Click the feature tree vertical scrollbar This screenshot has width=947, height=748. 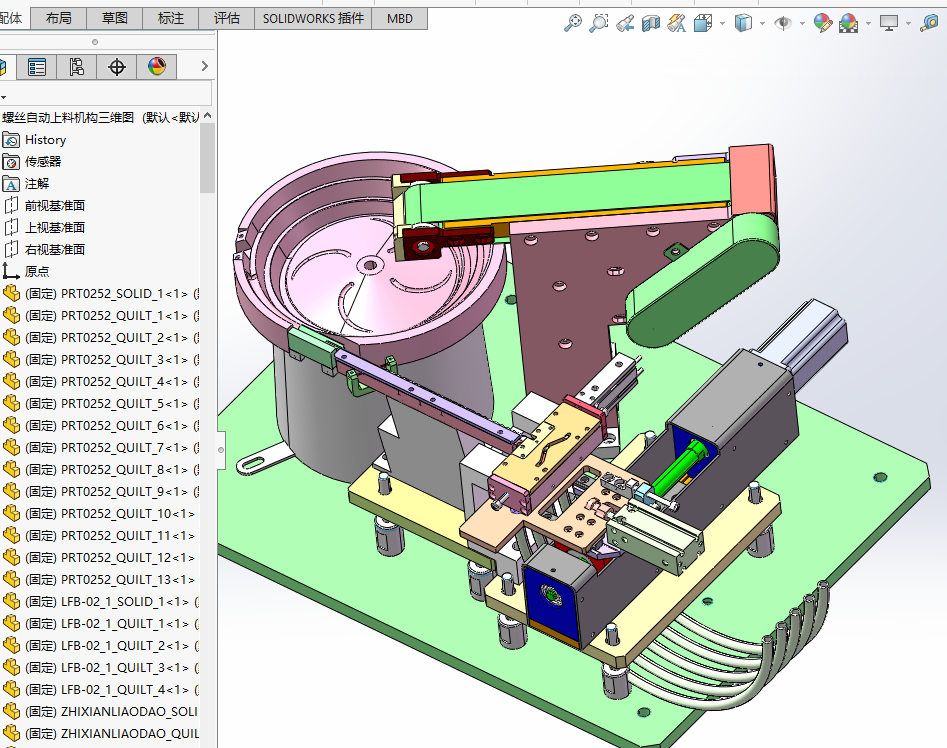pyautogui.click(x=208, y=158)
